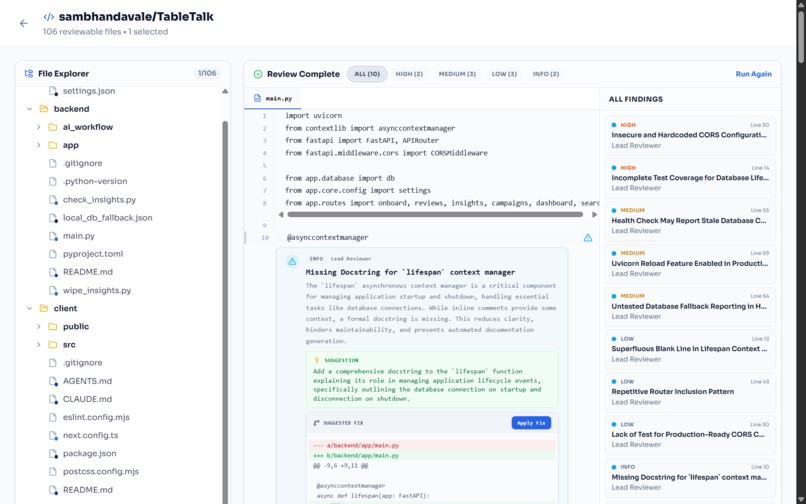This screenshot has width=806, height=504.
Task: Click the File Explorer tree icon
Action: coord(29,74)
